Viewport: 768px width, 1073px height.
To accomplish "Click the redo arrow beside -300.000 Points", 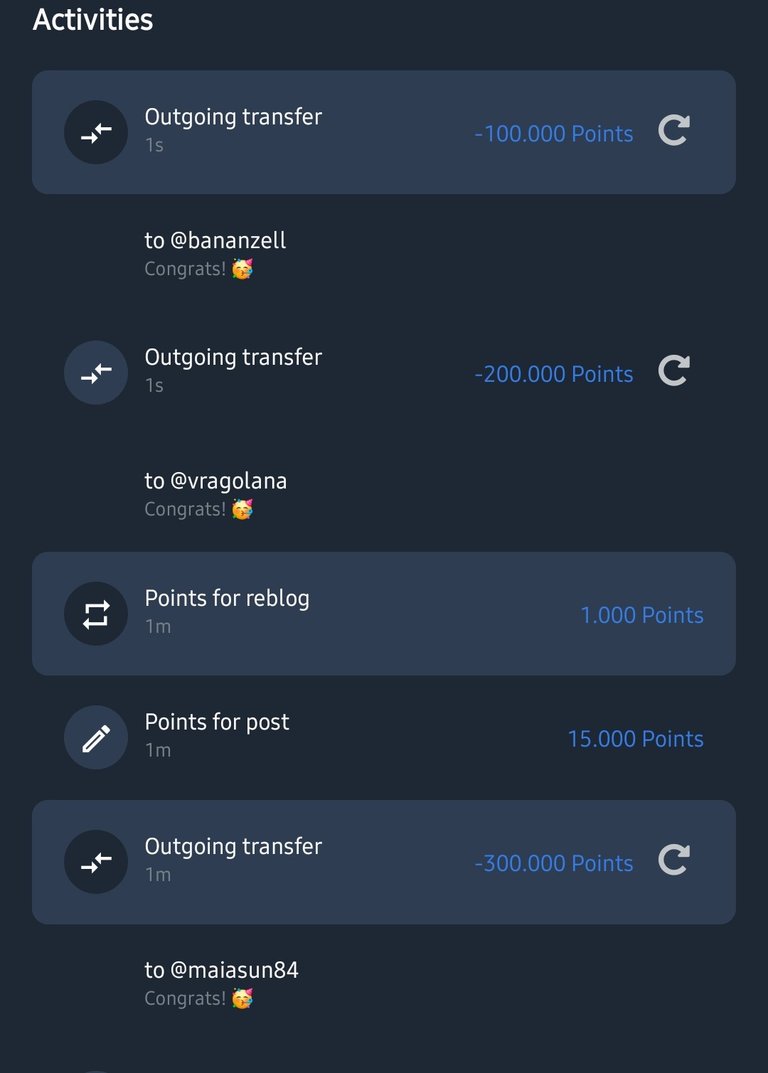I will tap(674, 860).
